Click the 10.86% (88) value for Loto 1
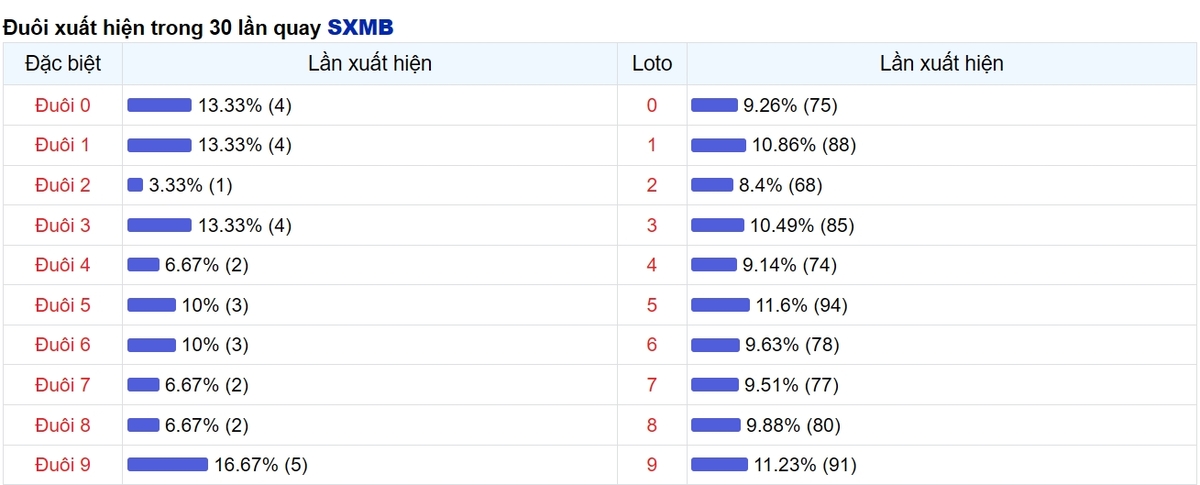 click(x=804, y=145)
